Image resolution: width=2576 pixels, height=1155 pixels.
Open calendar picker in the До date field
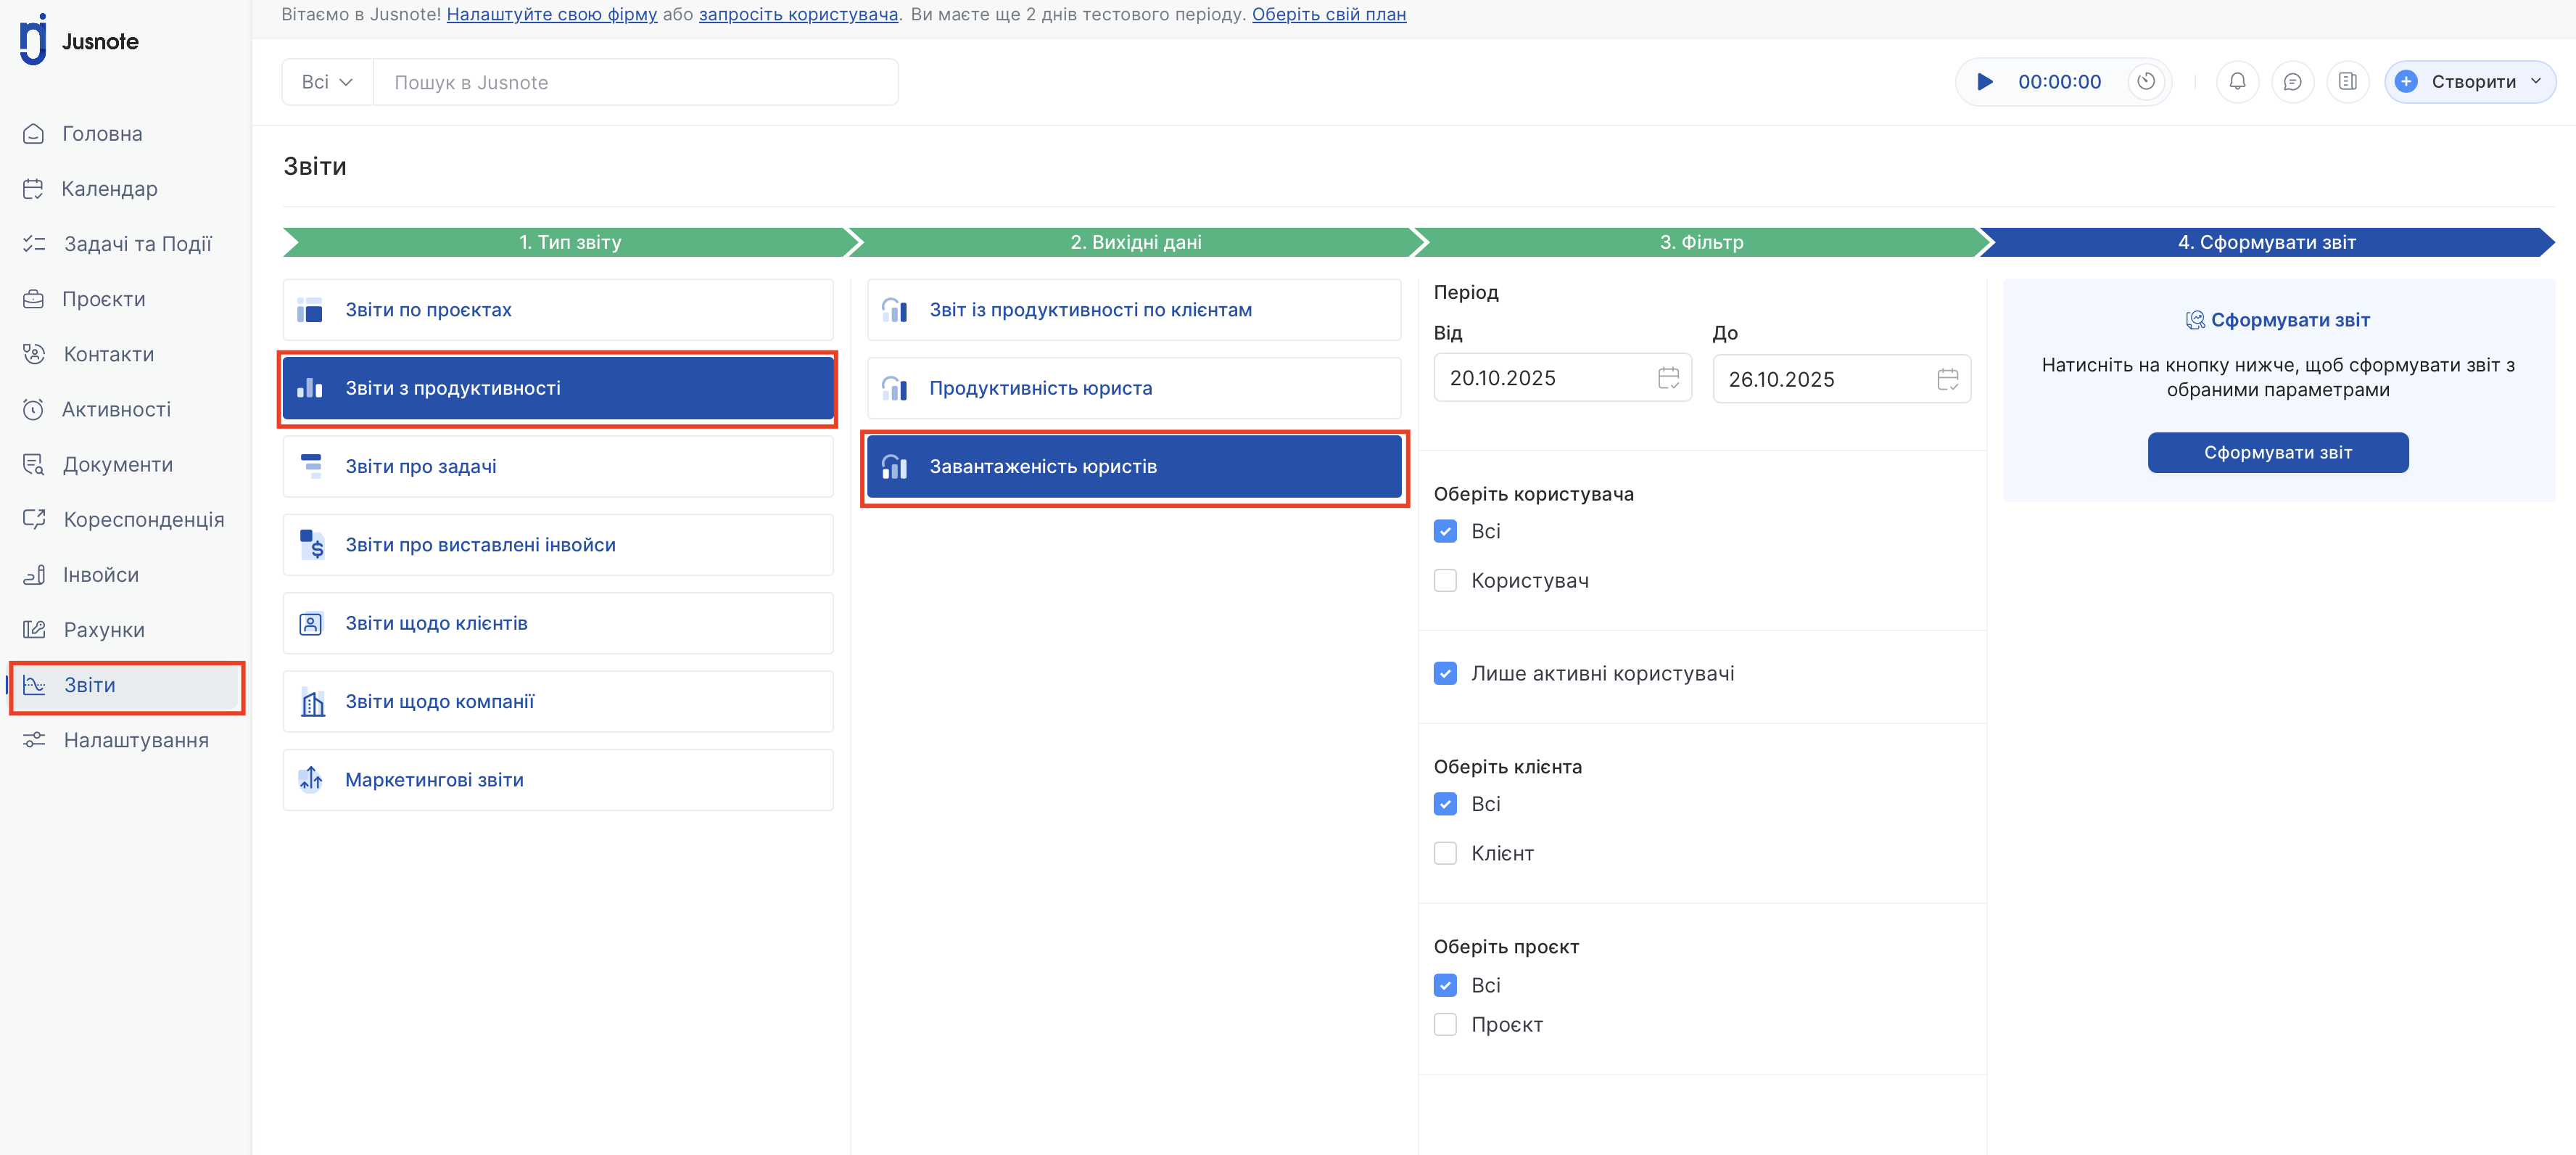point(1947,379)
